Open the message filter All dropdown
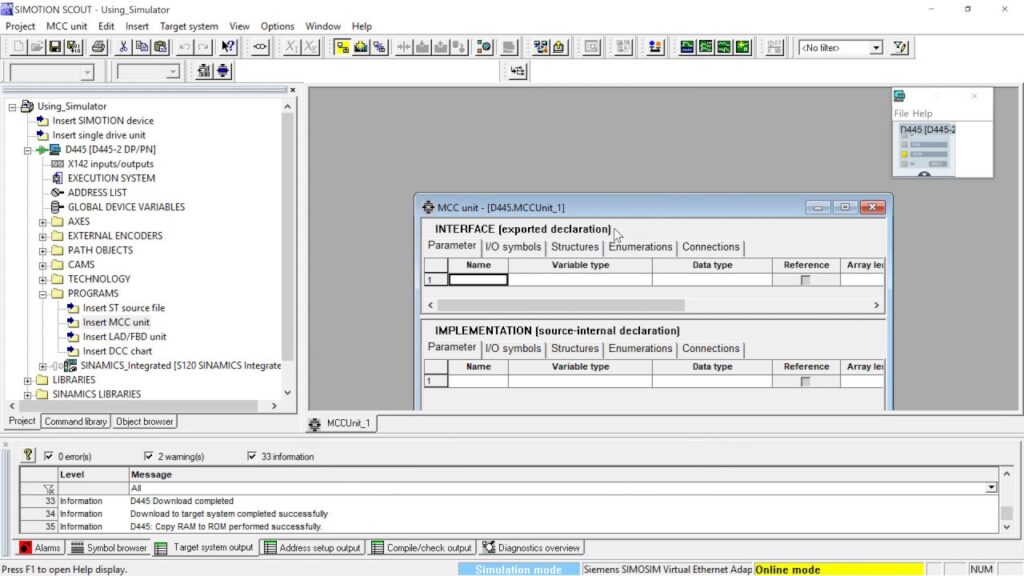 tap(991, 488)
